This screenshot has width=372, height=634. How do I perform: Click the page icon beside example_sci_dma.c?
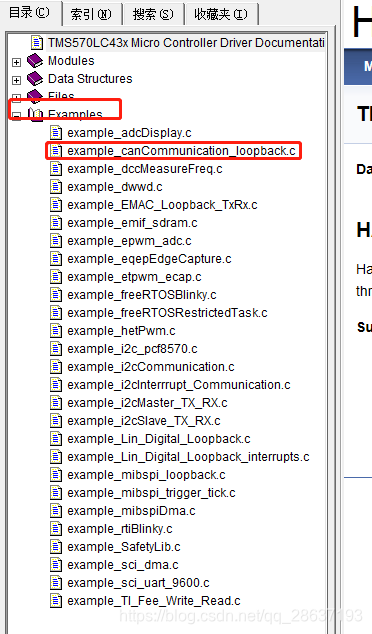56,564
